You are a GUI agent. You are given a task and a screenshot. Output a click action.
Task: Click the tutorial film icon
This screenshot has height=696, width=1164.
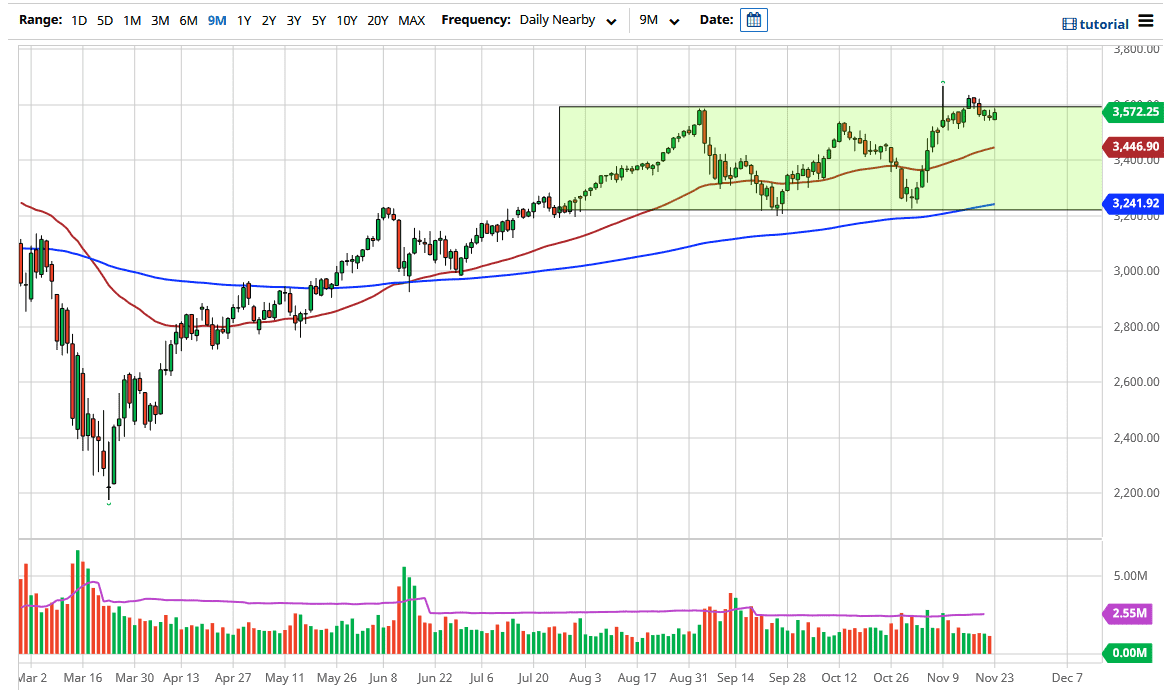[1069, 24]
